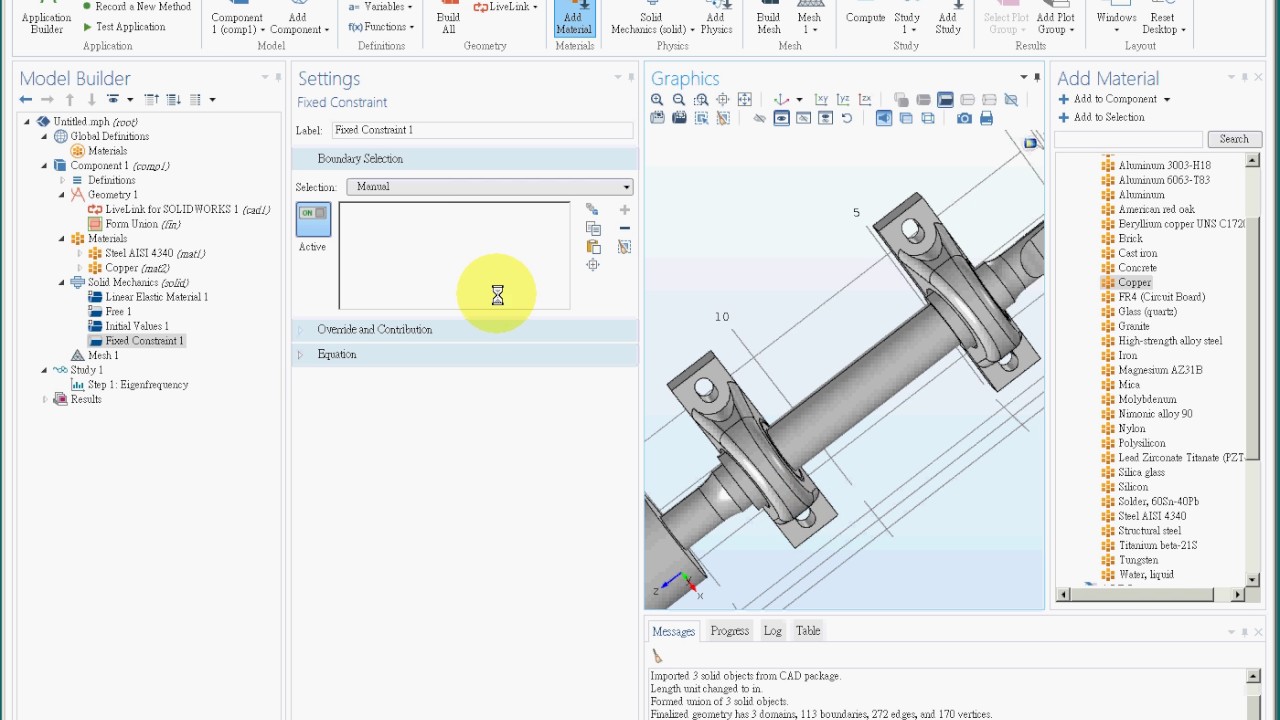Expand the Results node in the tree
The image size is (1280, 720).
[x=45, y=399]
